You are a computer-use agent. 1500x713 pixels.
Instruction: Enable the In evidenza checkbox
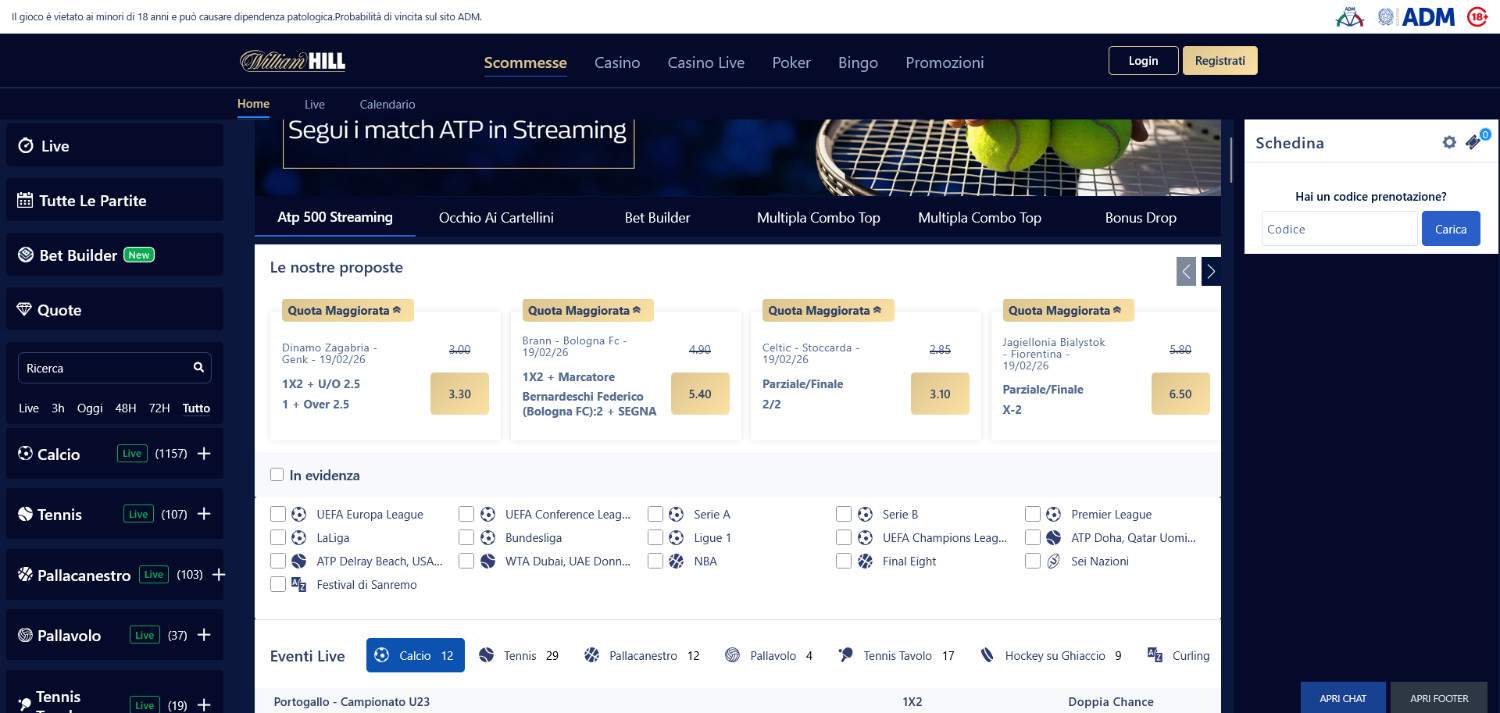click(277, 475)
